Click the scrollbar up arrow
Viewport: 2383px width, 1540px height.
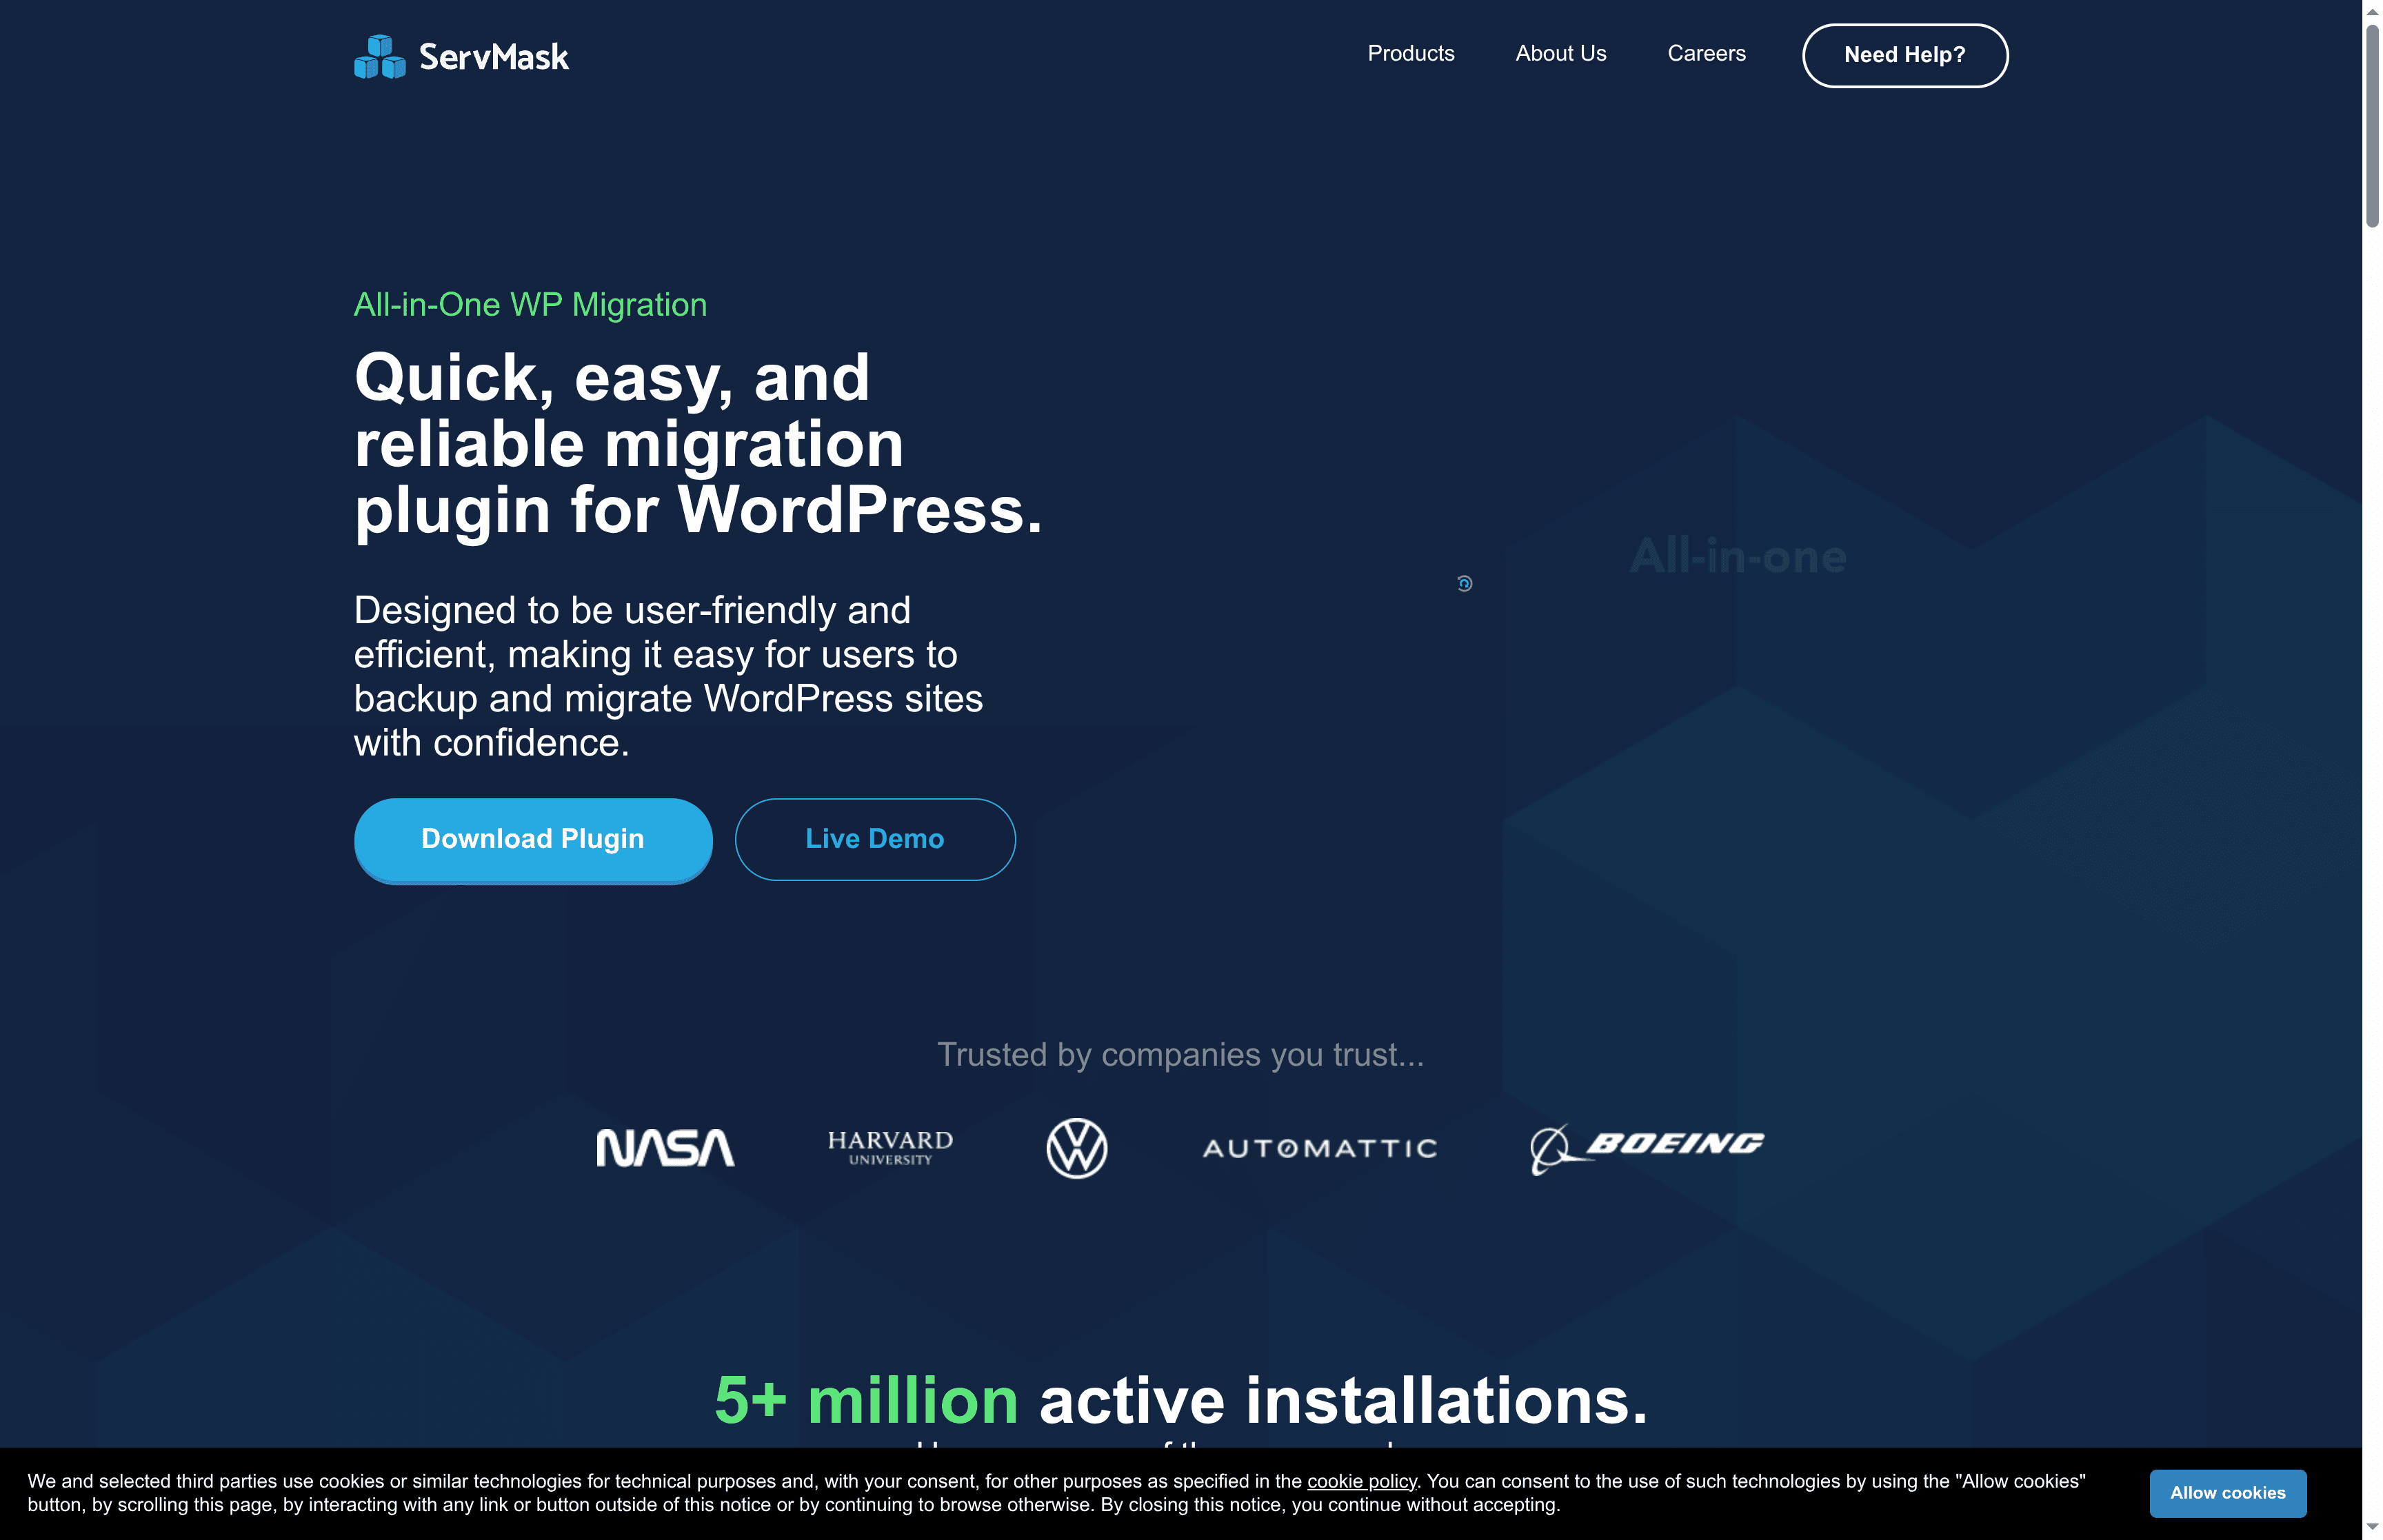tap(2372, 10)
